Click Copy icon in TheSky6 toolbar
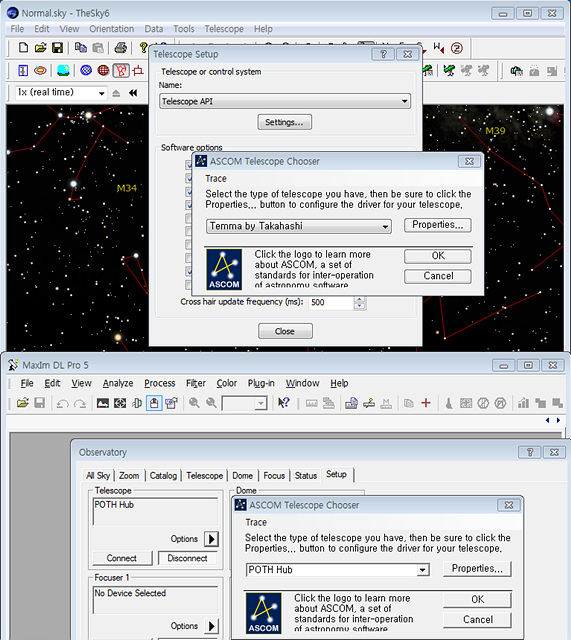 click(x=81, y=48)
